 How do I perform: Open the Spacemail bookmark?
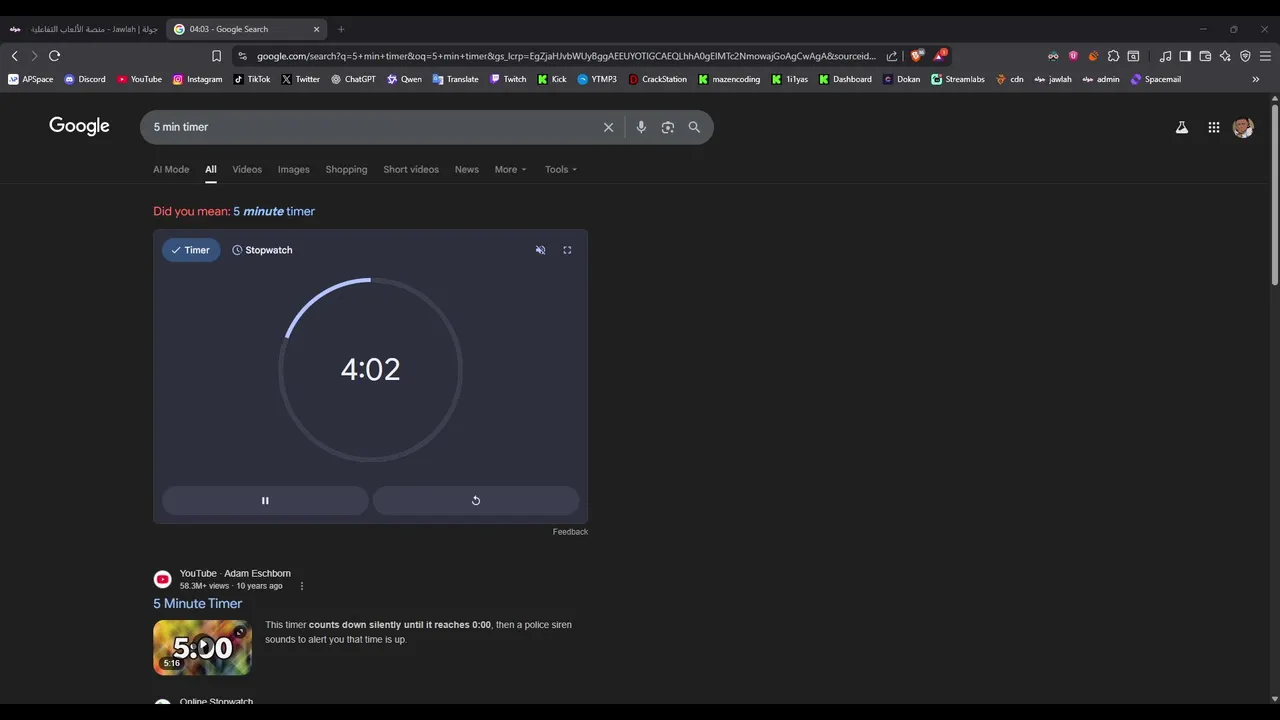(1156, 79)
